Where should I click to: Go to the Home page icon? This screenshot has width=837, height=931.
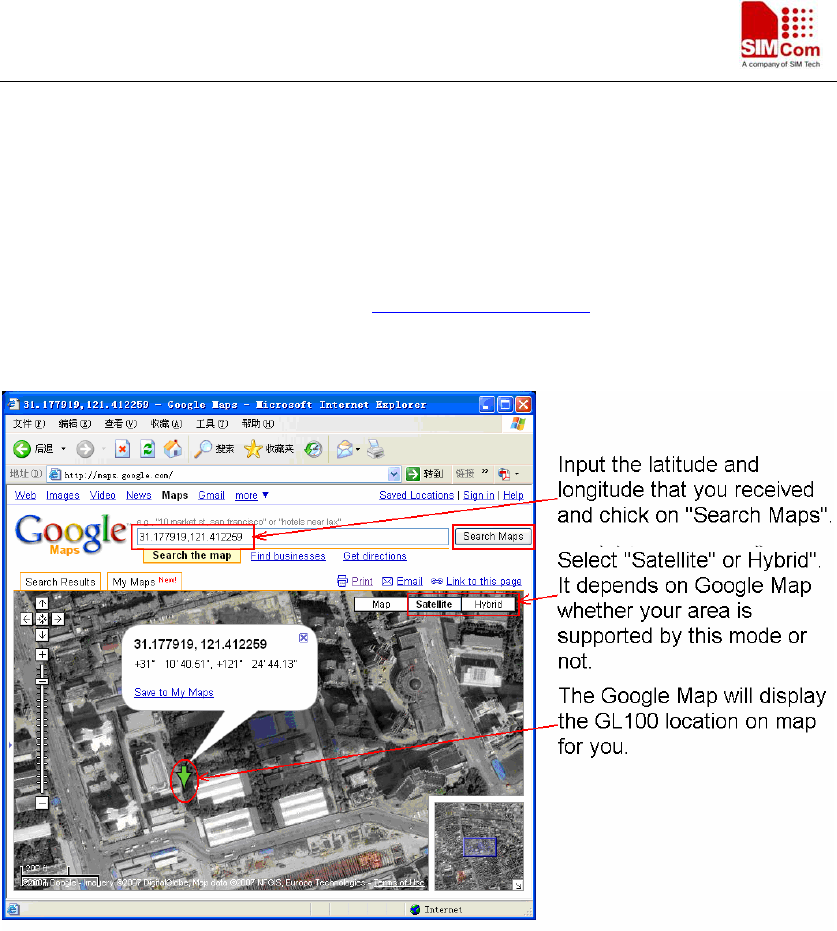(x=173, y=449)
